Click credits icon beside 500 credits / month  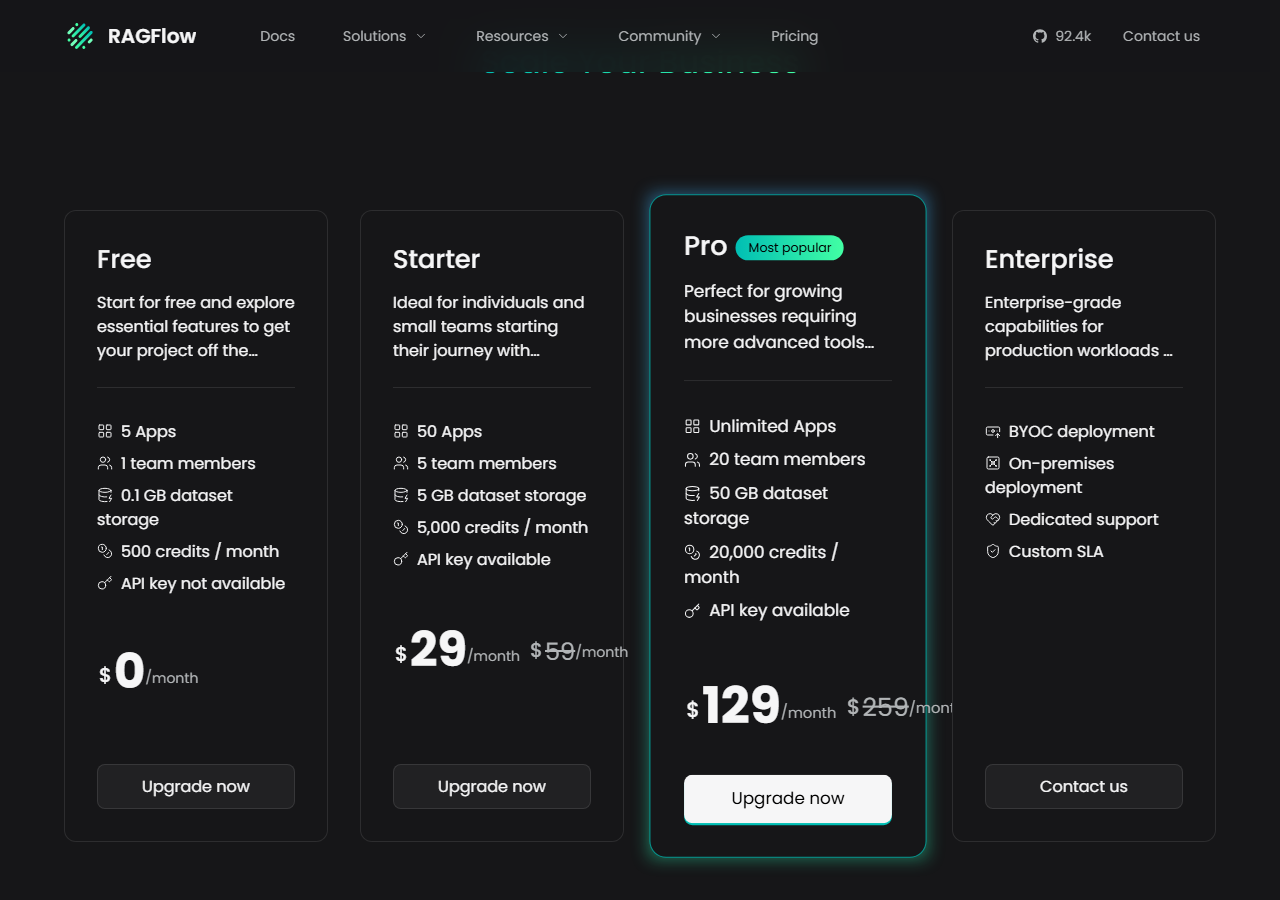click(105, 551)
